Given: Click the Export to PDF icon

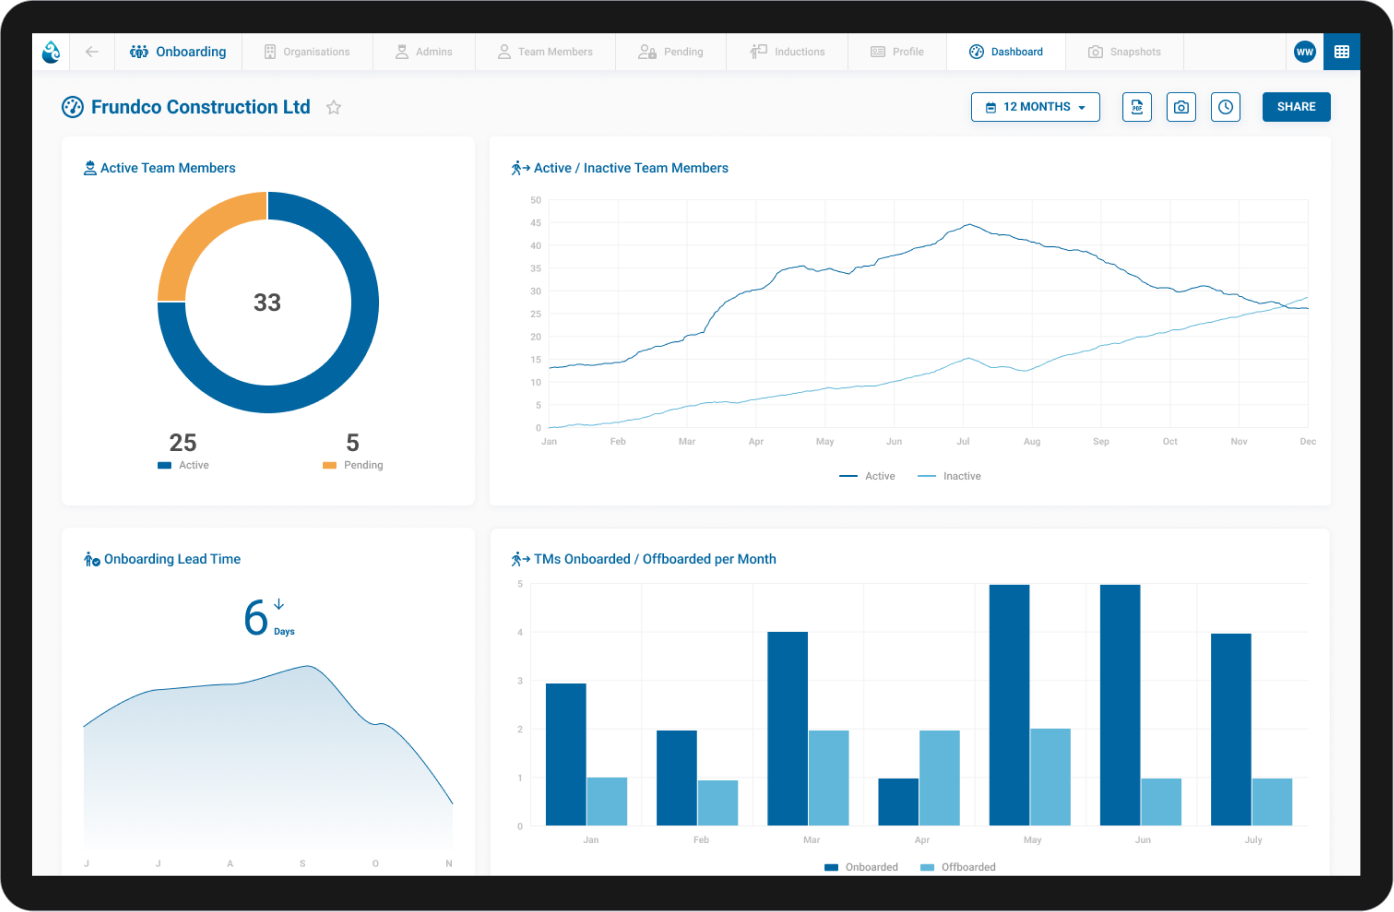Looking at the screenshot, I should point(1137,107).
